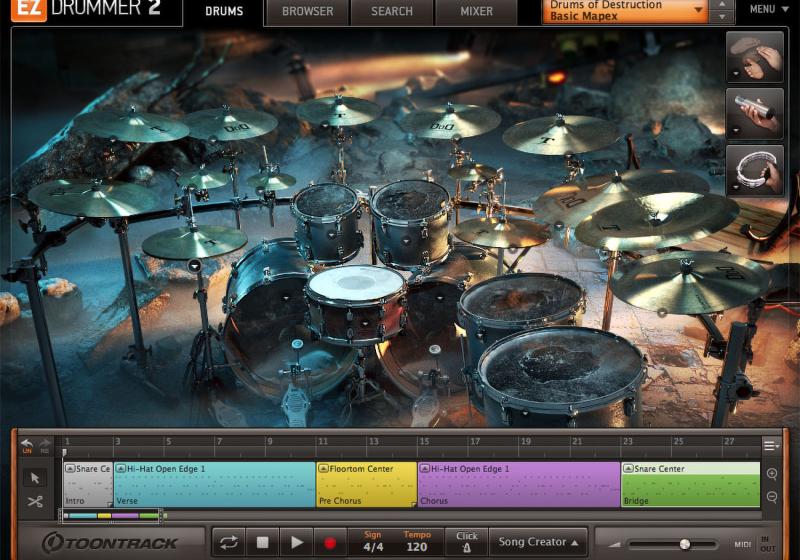Image resolution: width=800 pixels, height=560 pixels.
Task: Select the yellow Pre Chorus song block
Action: coord(366,485)
